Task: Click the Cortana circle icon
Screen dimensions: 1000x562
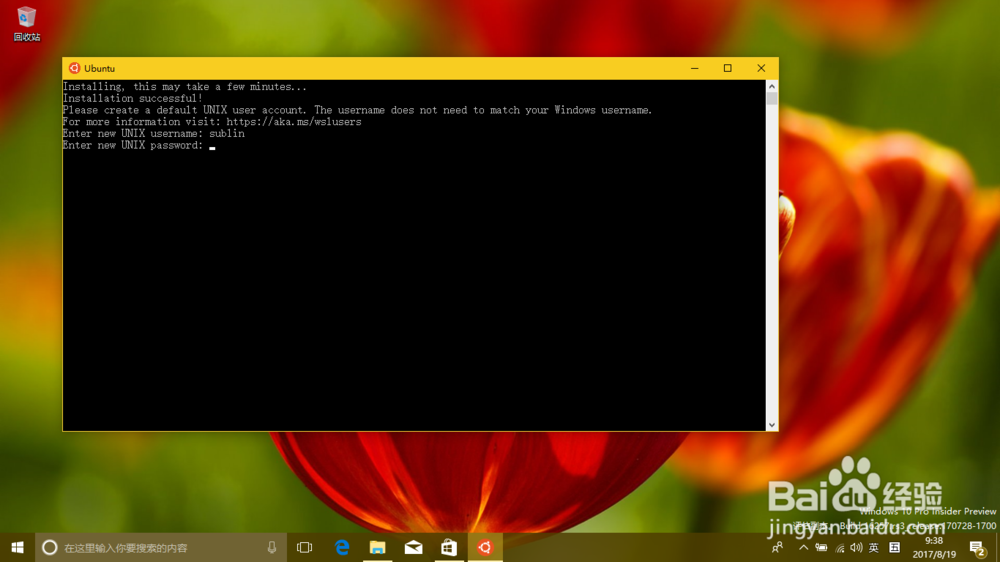Action: pos(49,547)
